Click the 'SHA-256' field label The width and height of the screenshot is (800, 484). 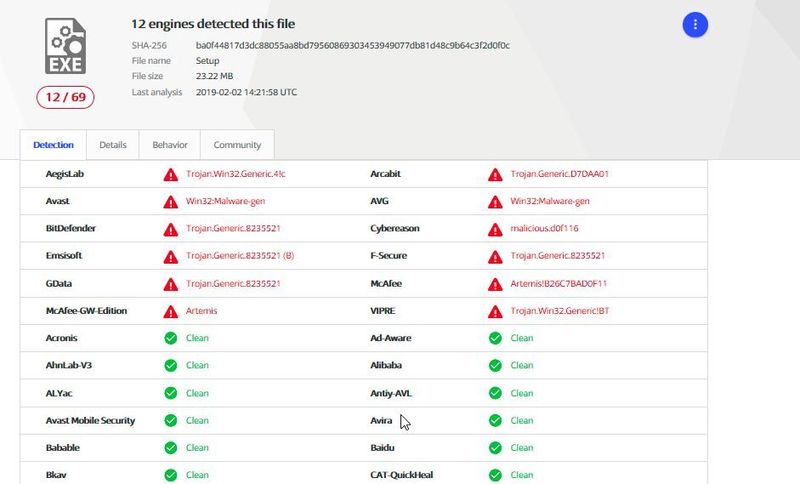(x=149, y=45)
